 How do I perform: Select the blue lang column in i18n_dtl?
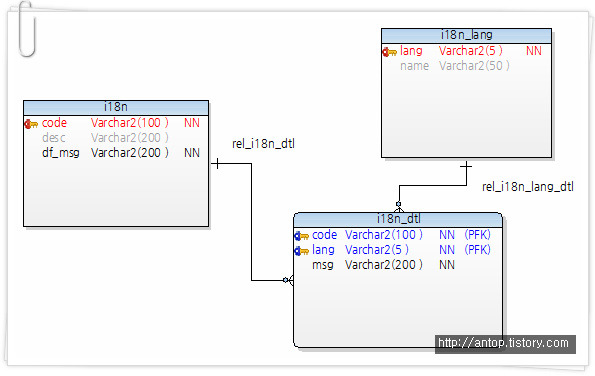pyautogui.click(x=323, y=250)
